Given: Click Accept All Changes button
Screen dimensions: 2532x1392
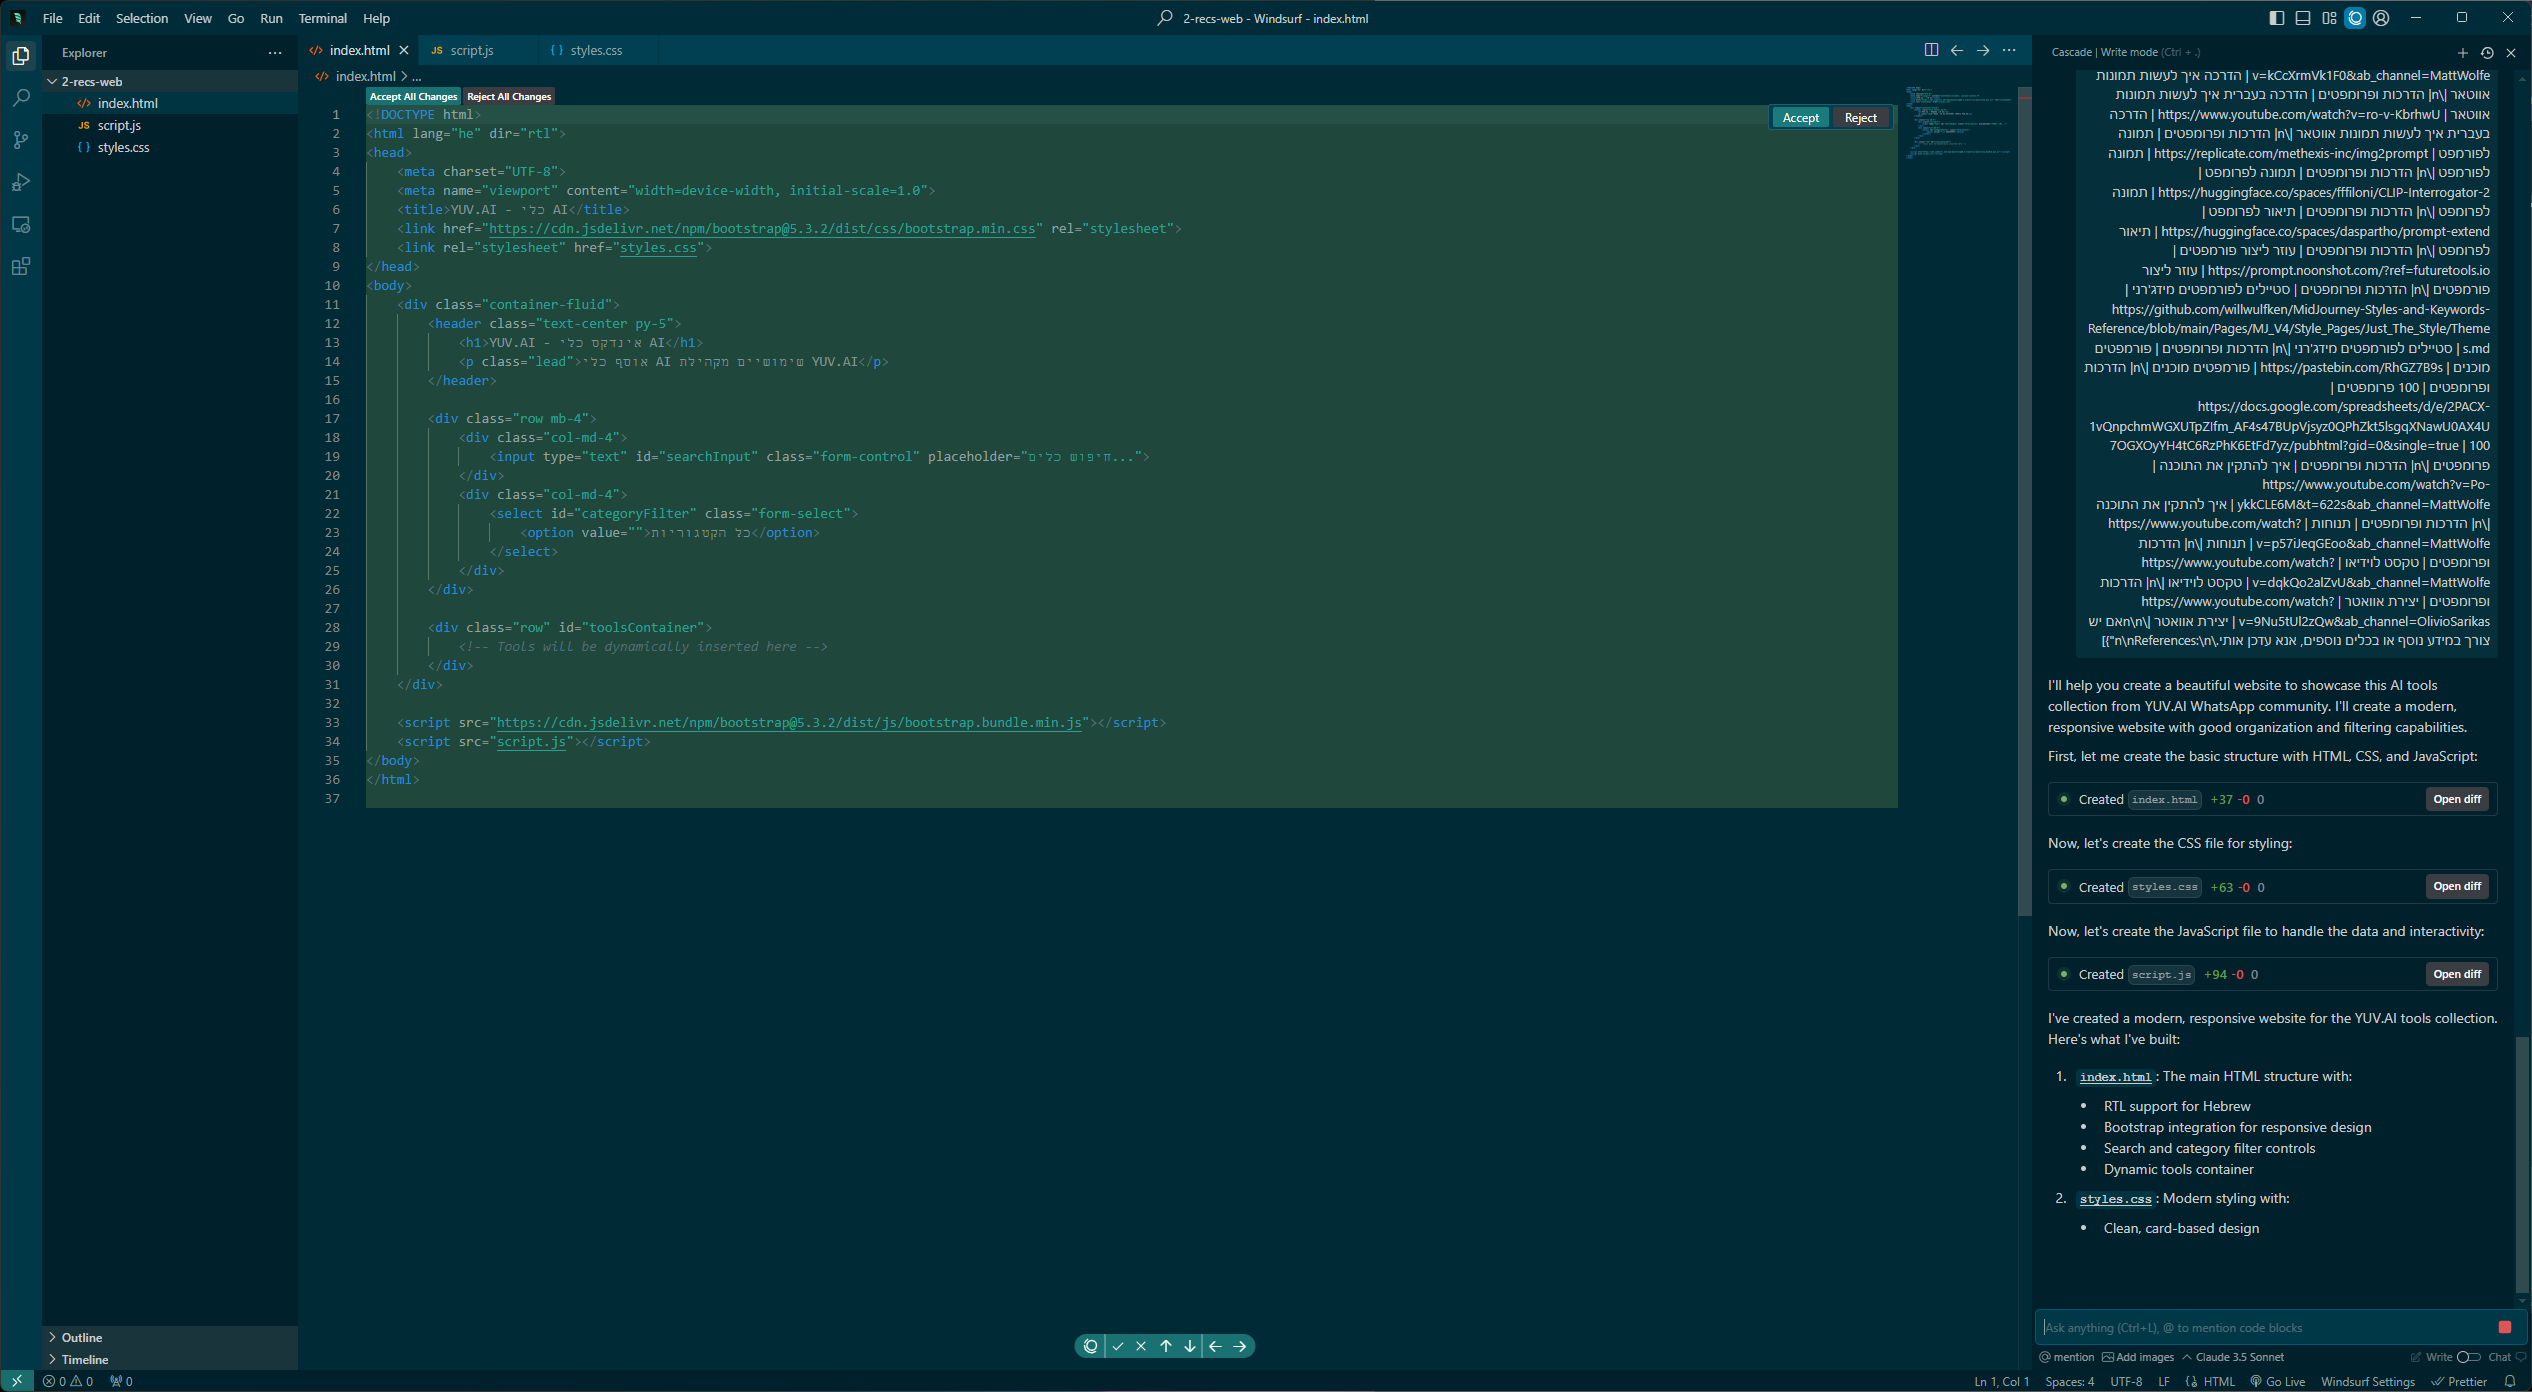Looking at the screenshot, I should coord(413,96).
